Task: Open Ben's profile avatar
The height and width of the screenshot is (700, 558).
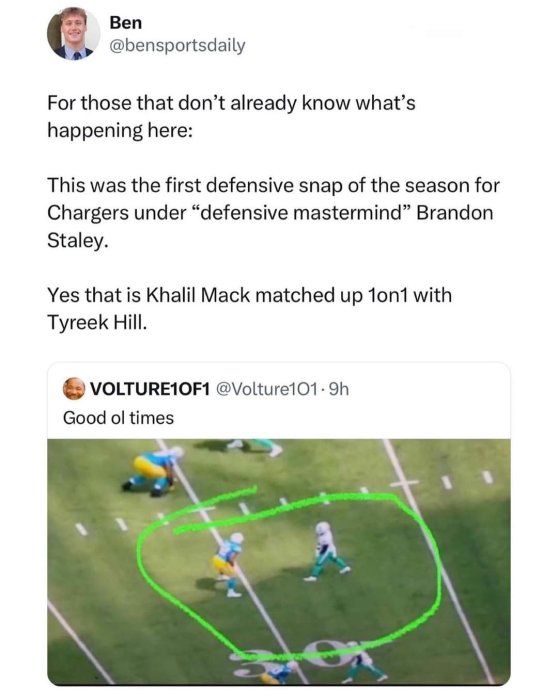Action: 74,34
